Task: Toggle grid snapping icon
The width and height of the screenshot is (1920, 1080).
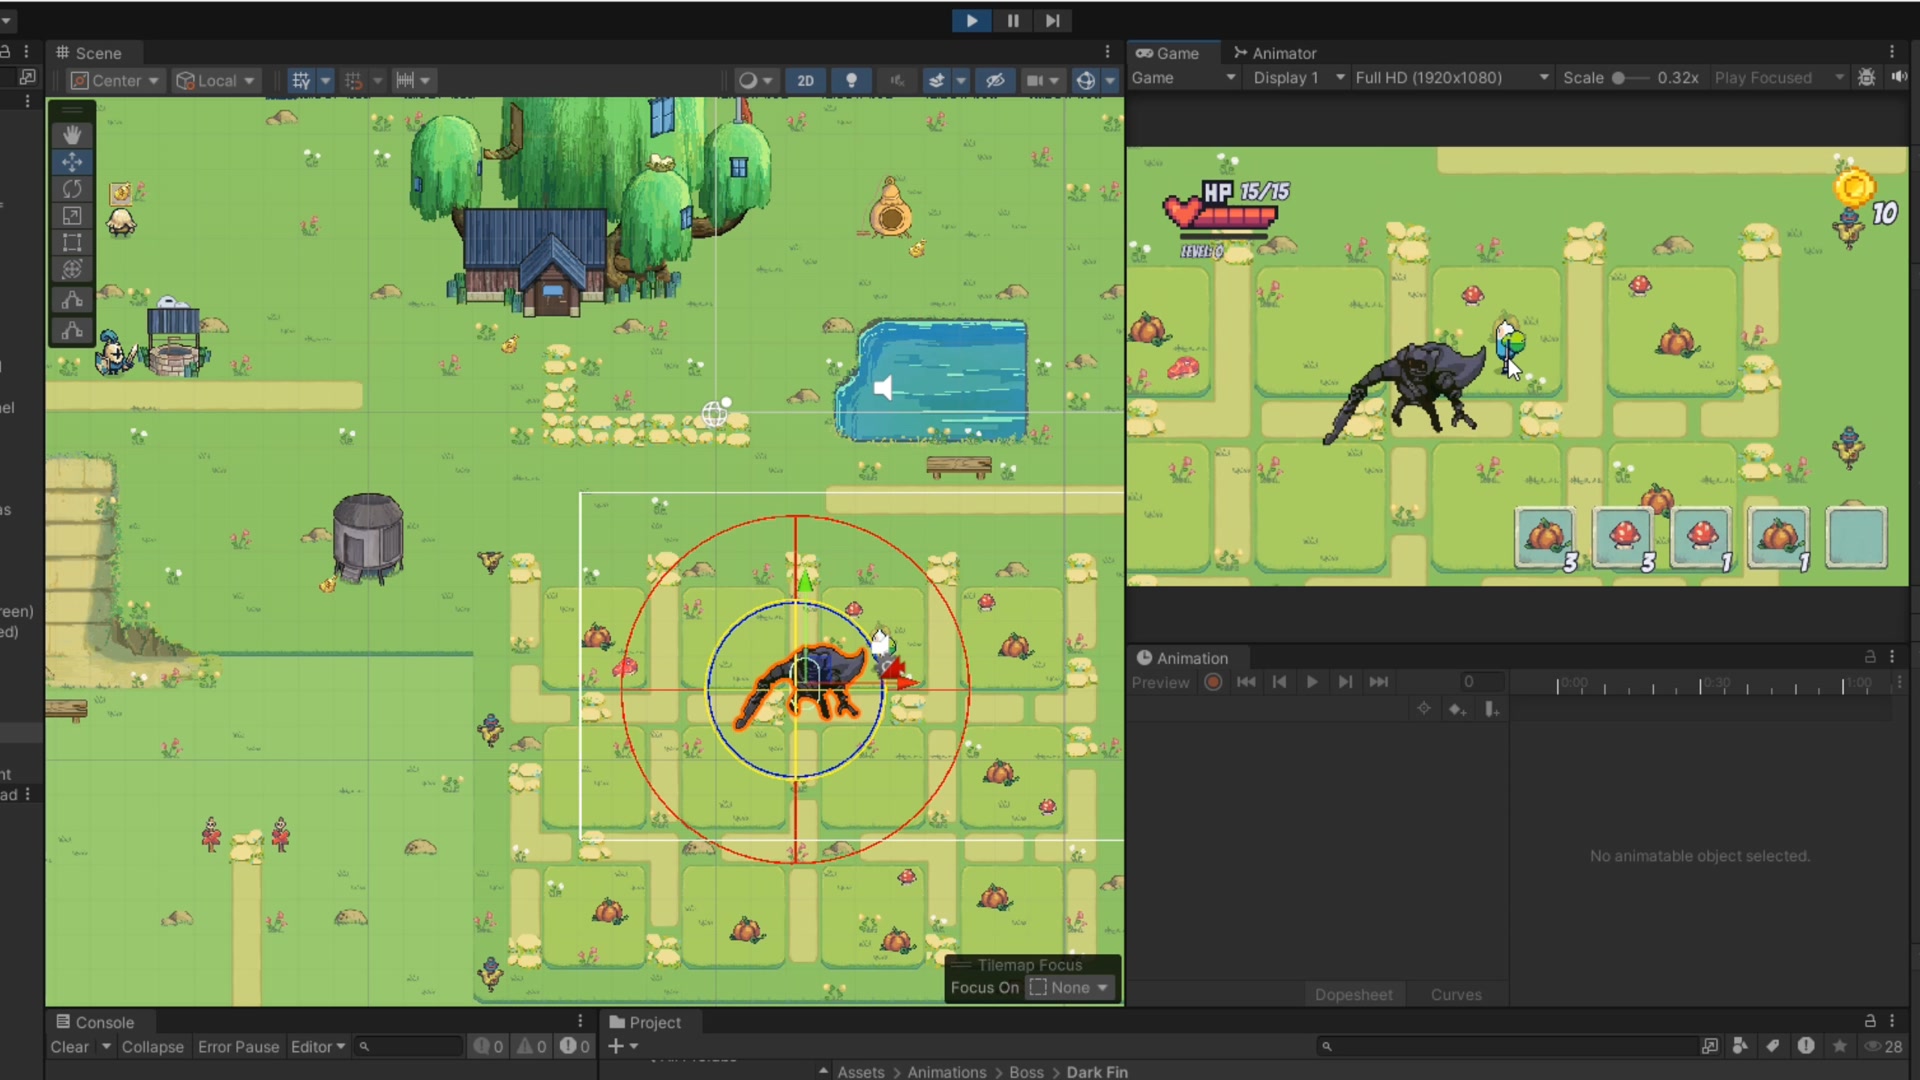Action: tap(354, 80)
